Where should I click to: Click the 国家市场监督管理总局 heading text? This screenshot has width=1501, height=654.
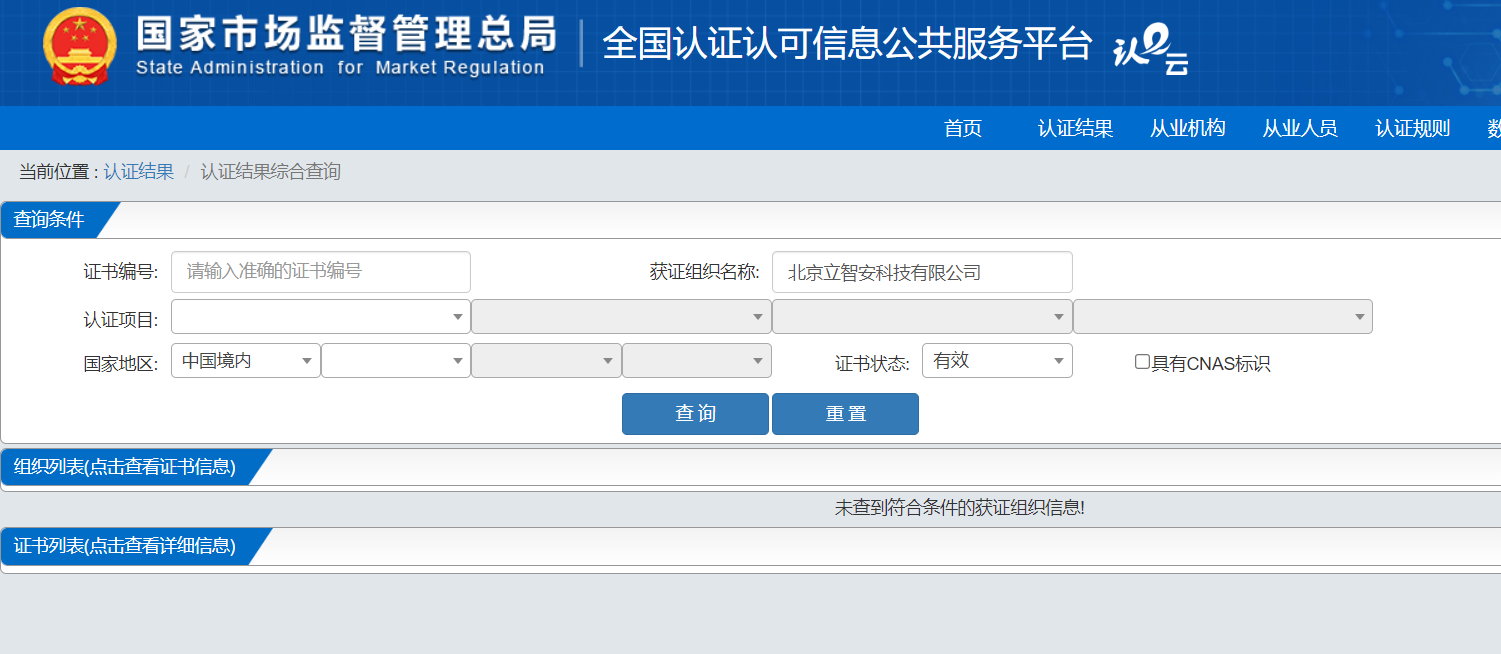(x=346, y=34)
